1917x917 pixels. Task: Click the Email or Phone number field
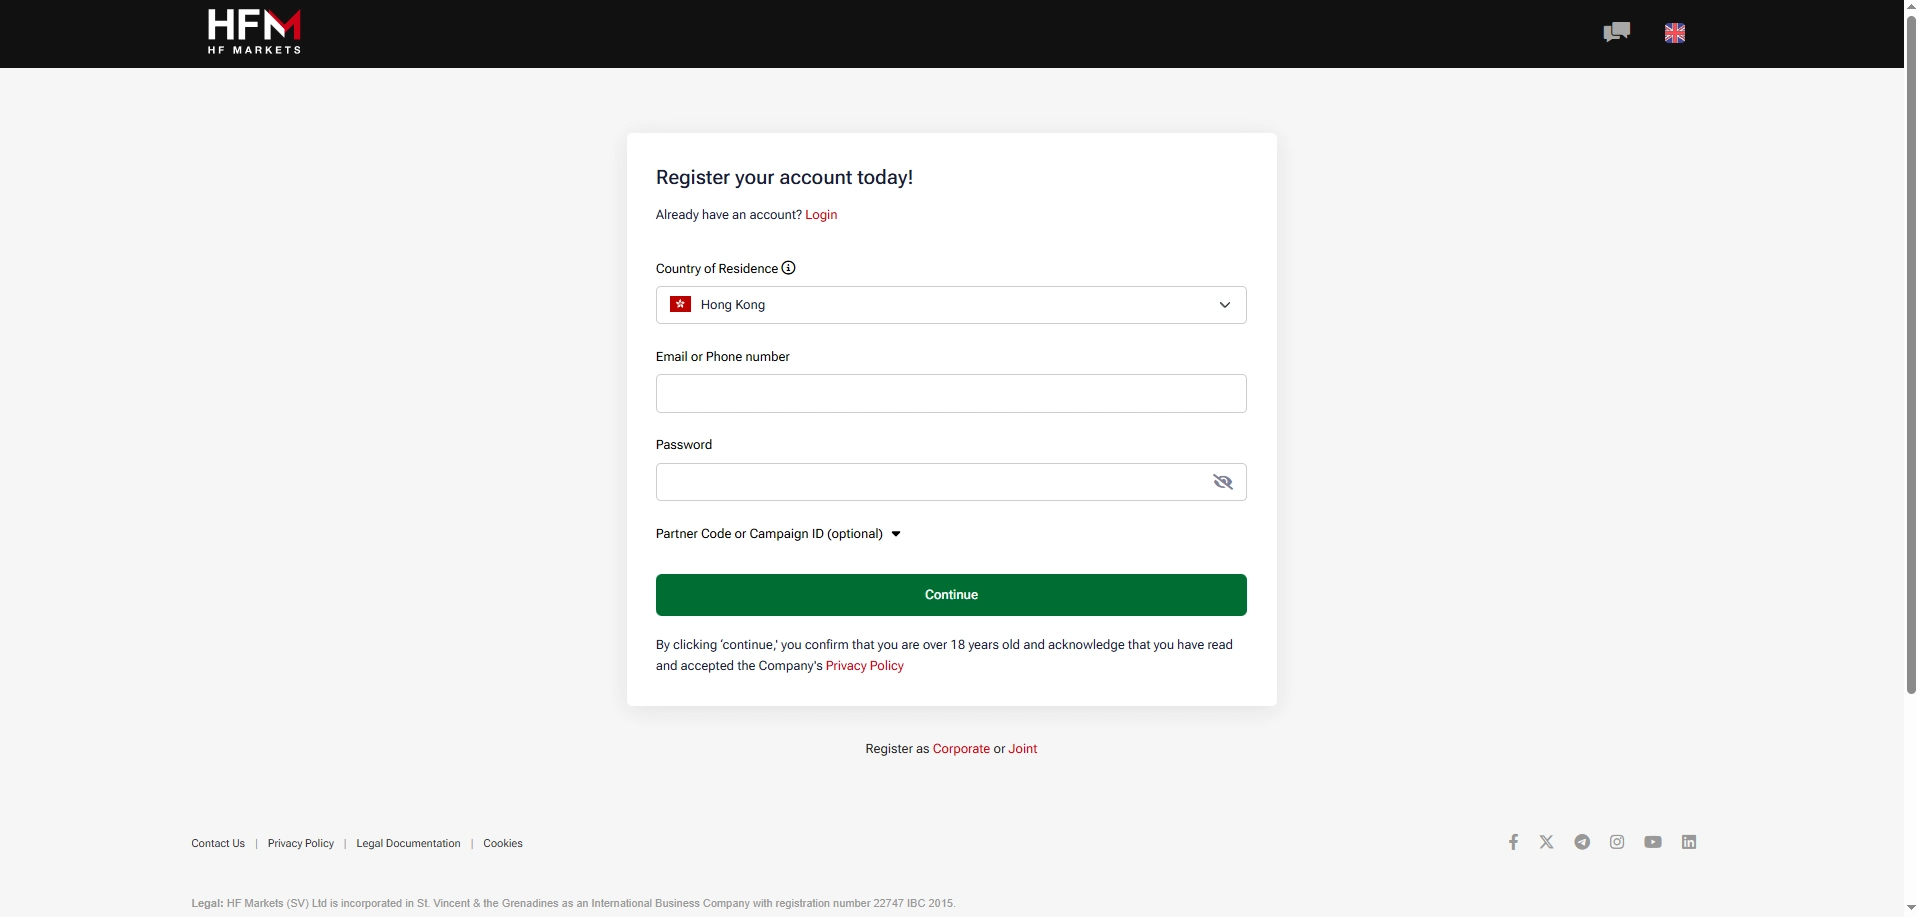pos(950,393)
